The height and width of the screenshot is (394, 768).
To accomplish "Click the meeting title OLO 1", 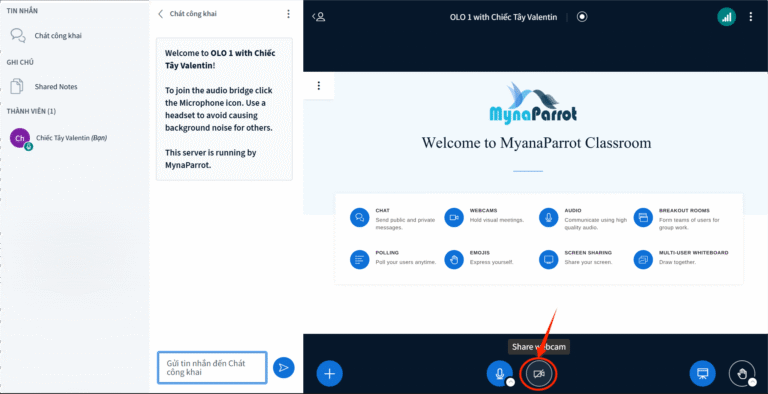I will point(503,17).
